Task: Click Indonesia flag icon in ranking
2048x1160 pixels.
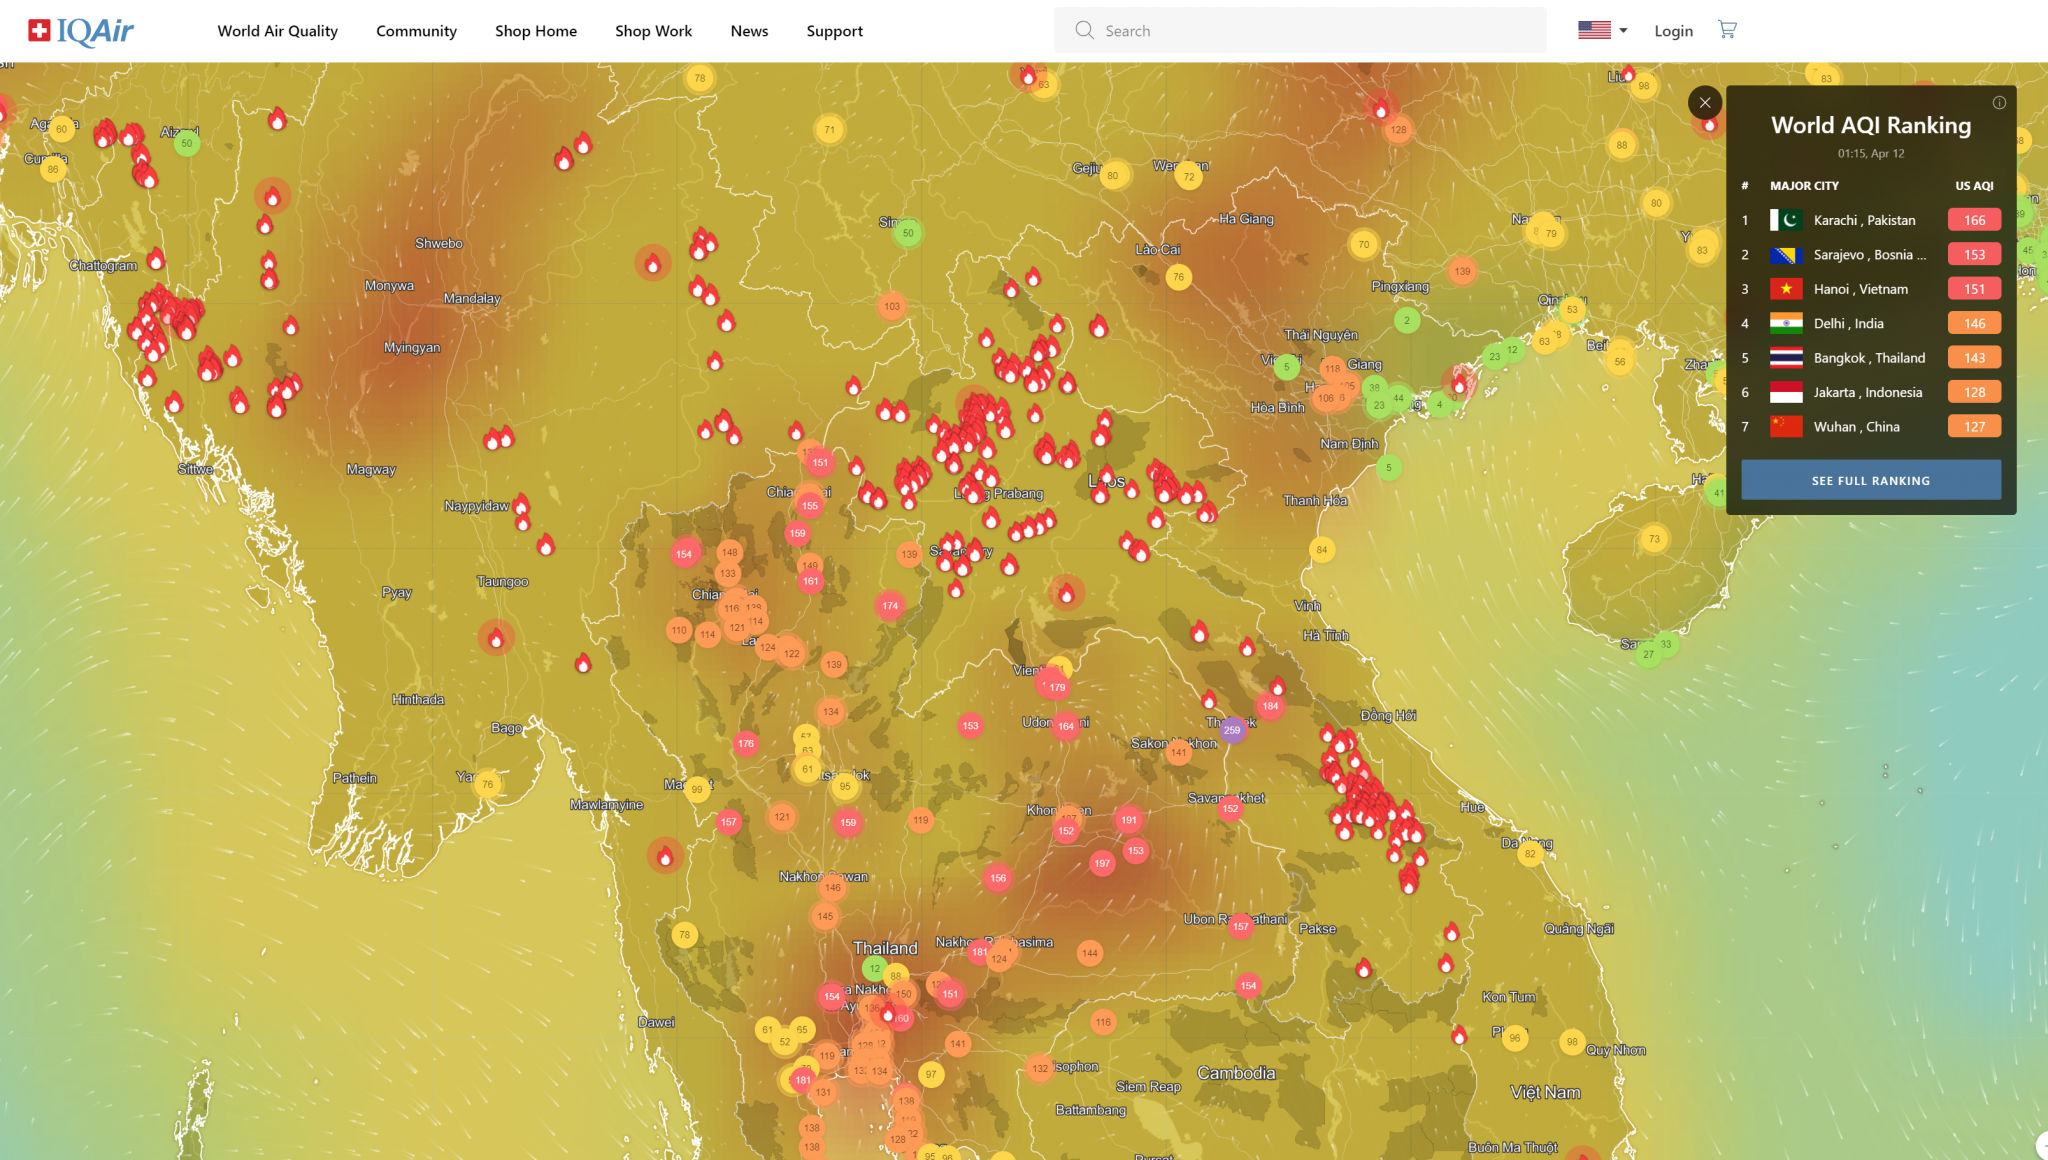Action: [1786, 392]
